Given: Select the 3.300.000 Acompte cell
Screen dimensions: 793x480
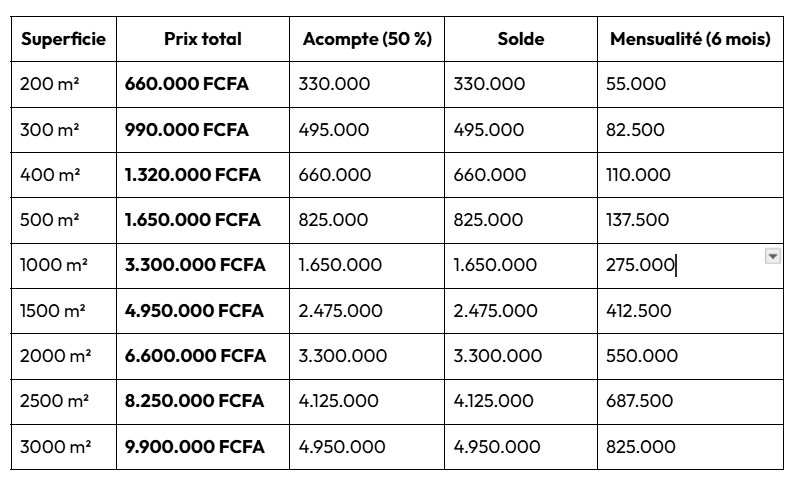Looking at the screenshot, I should [367, 357].
